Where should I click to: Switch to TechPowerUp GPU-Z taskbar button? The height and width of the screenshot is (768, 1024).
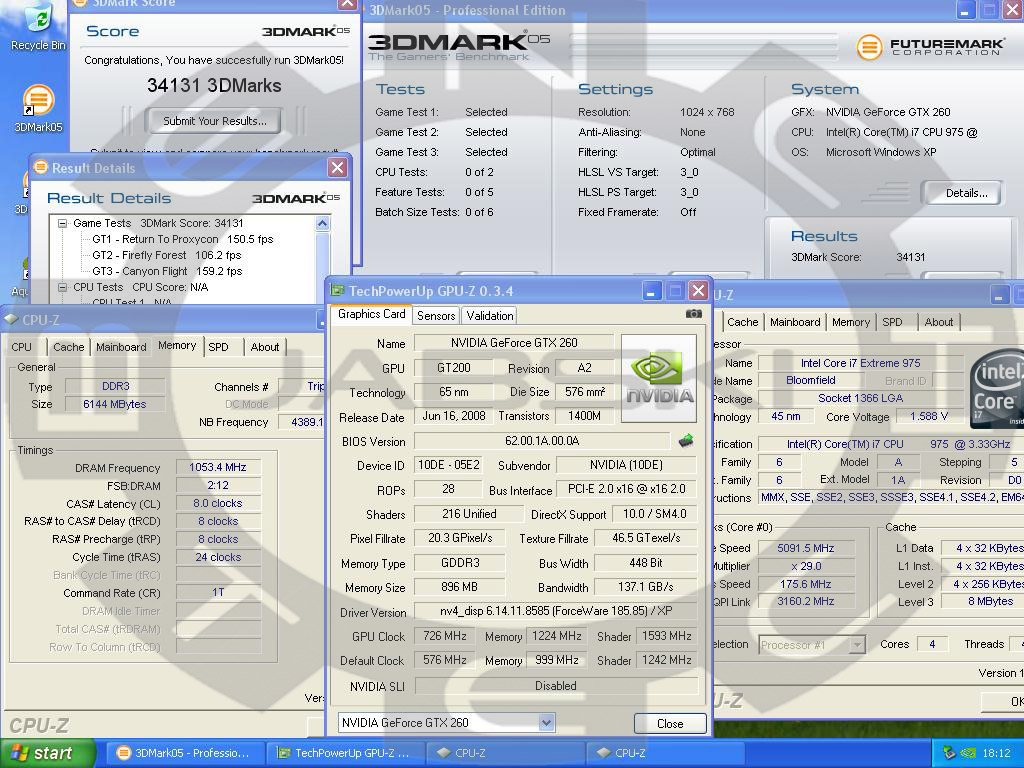click(345, 753)
